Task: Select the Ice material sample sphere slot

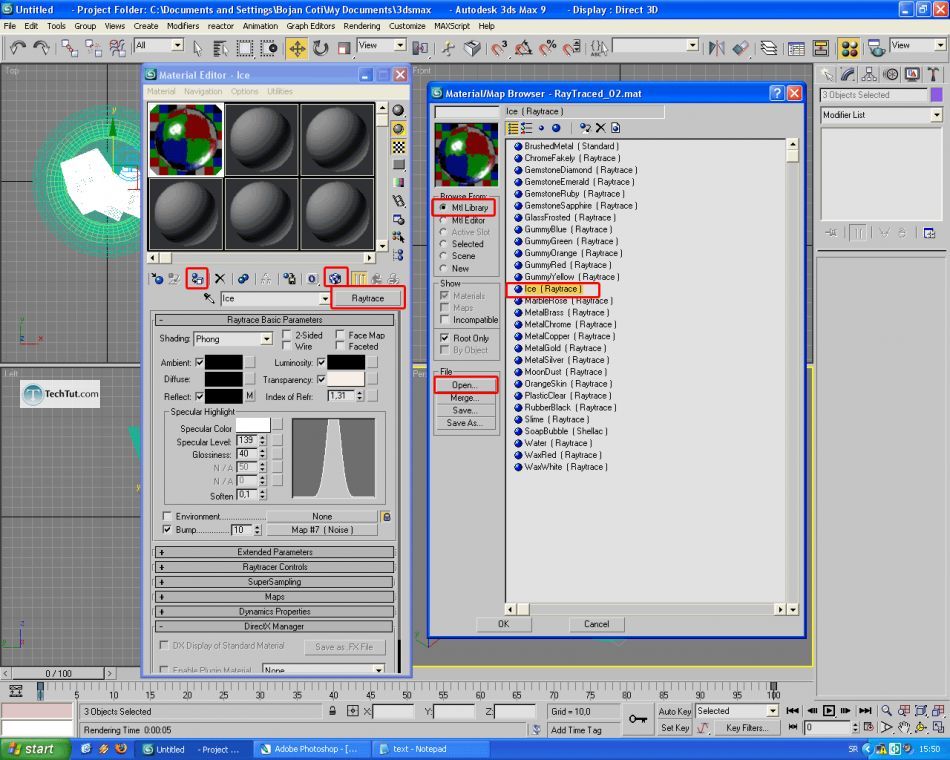Action: coord(186,140)
